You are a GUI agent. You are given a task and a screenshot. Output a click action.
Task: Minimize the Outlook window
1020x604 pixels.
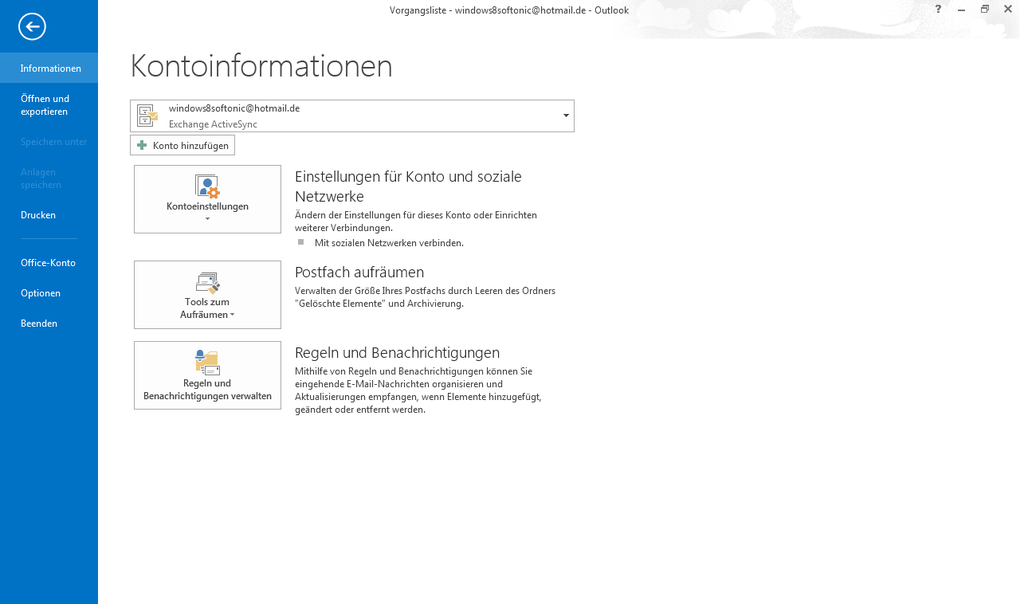tap(961, 9)
